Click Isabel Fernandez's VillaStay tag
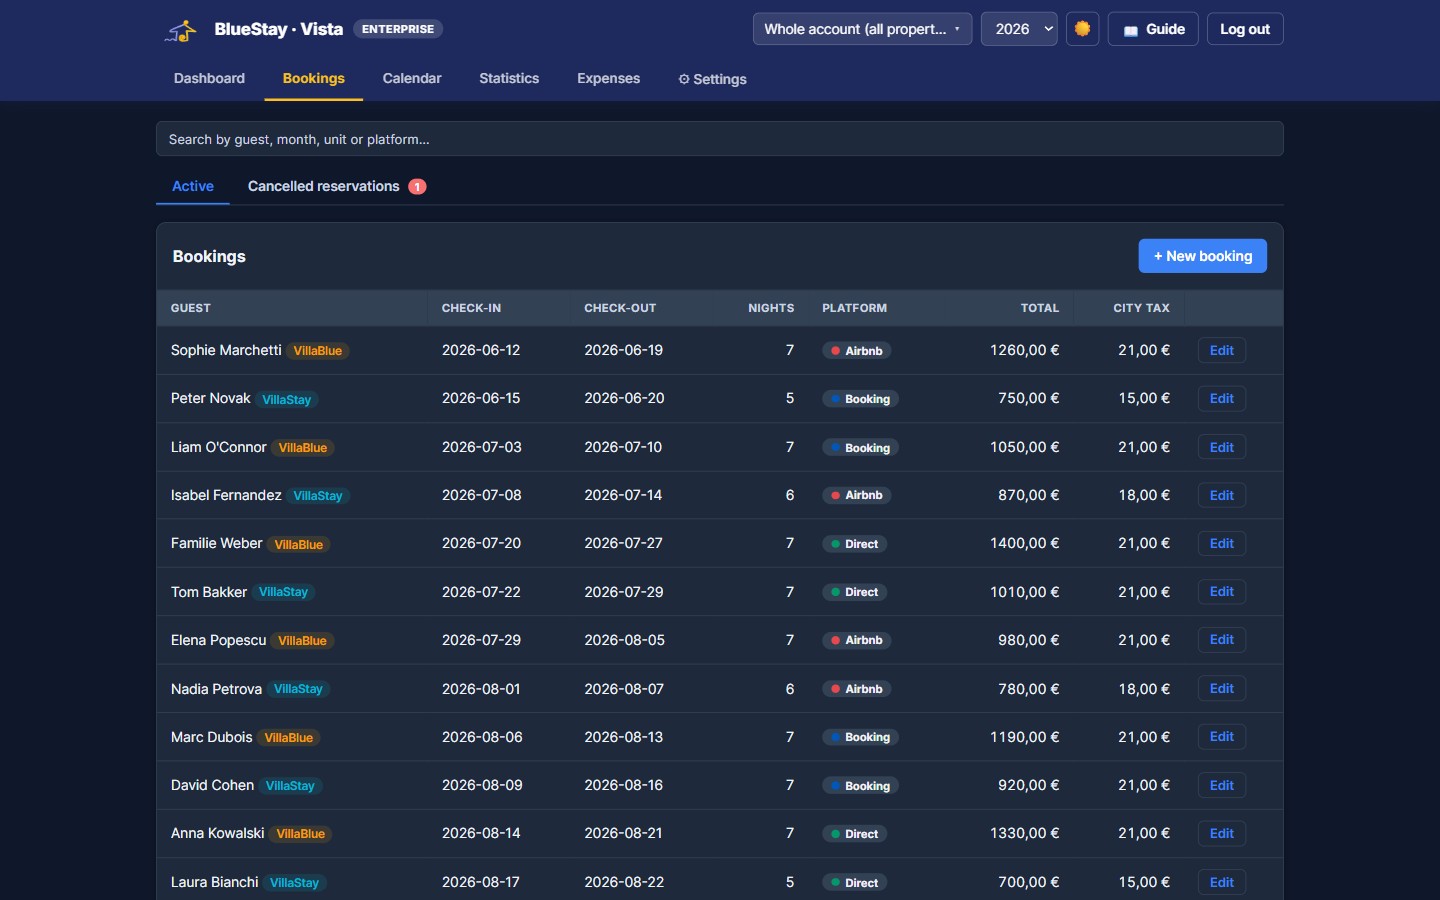The image size is (1440, 900). [318, 496]
